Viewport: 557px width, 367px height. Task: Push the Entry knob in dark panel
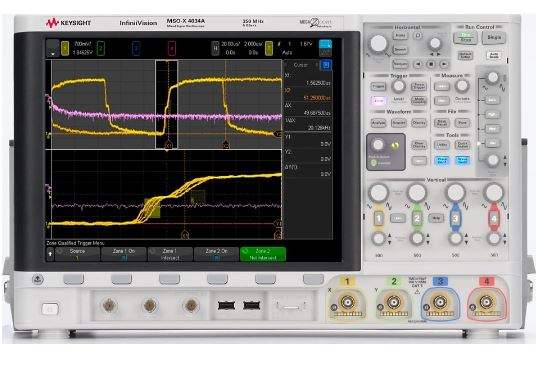click(378, 145)
